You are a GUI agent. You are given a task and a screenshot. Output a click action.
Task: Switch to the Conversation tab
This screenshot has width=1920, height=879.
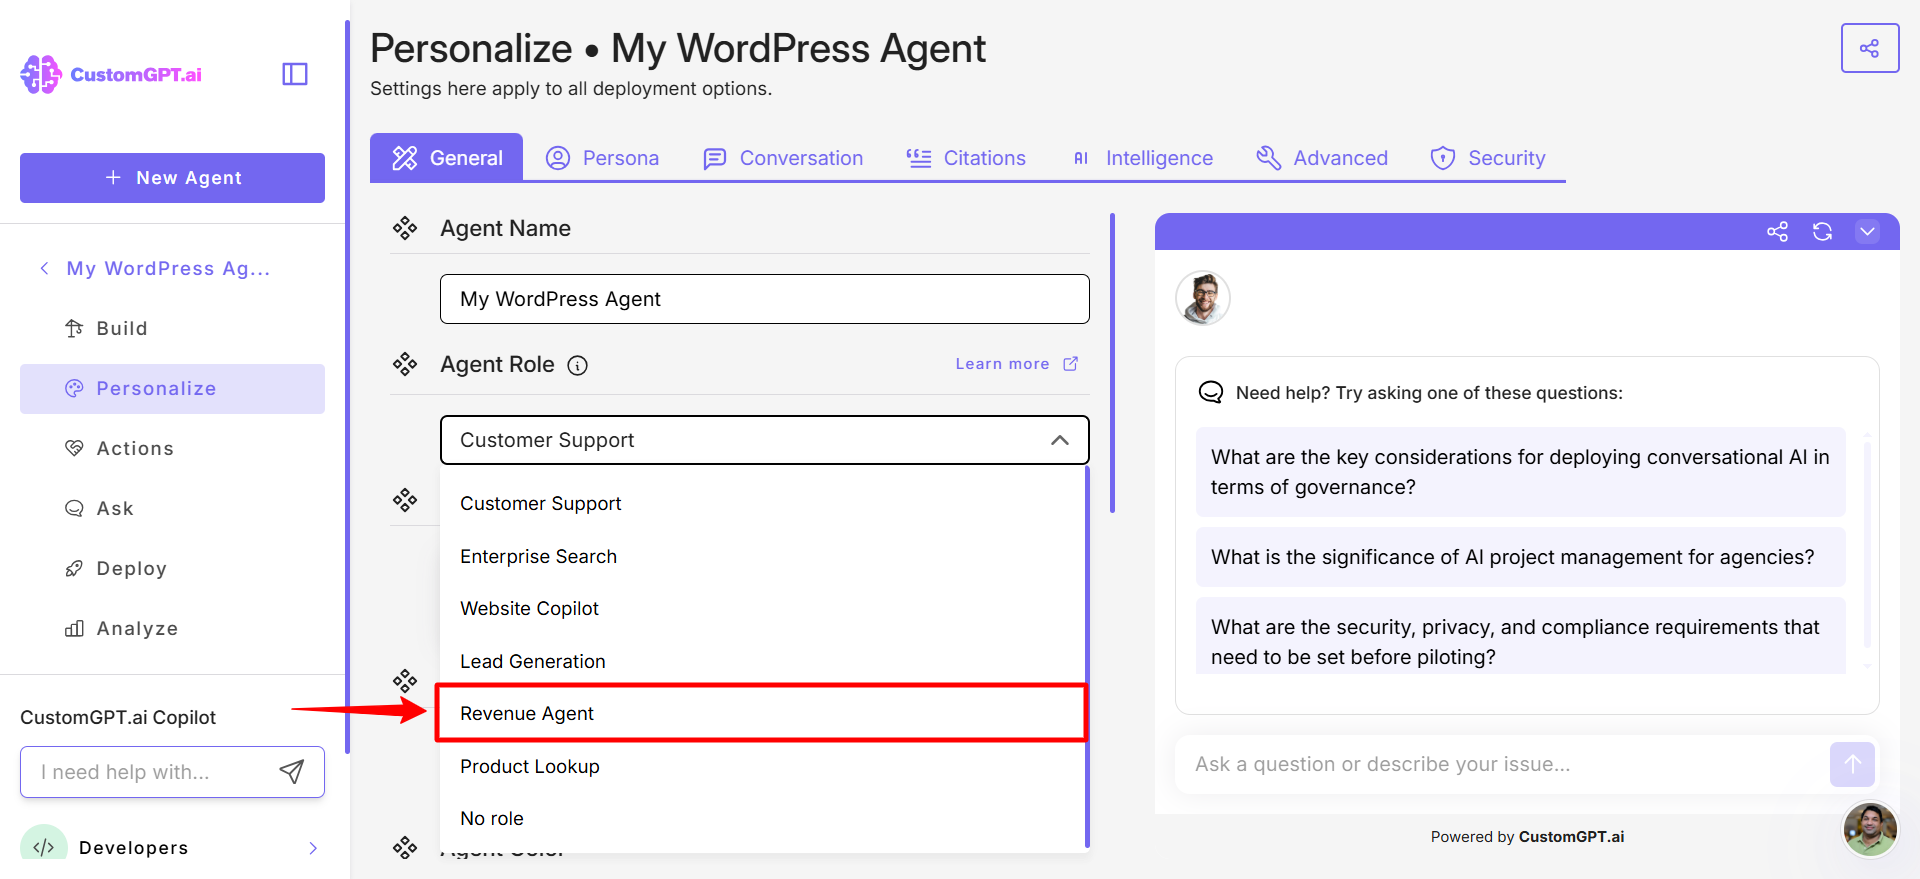point(783,158)
